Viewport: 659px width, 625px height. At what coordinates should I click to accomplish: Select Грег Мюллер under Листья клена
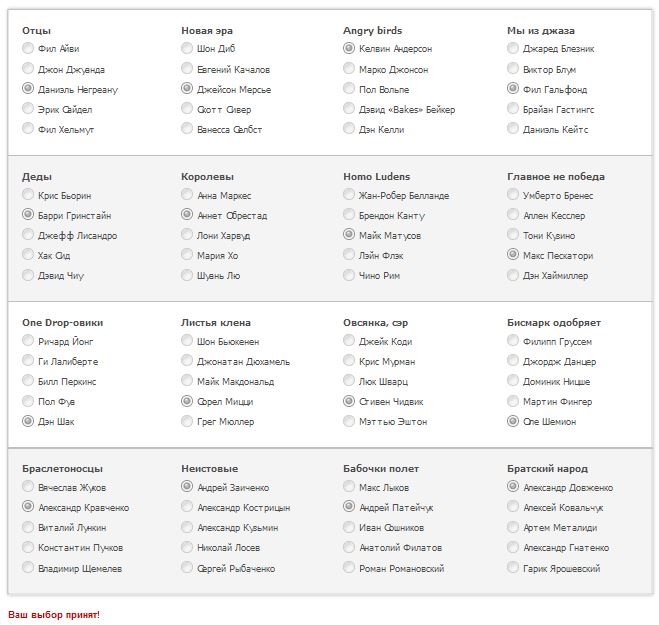pos(188,421)
